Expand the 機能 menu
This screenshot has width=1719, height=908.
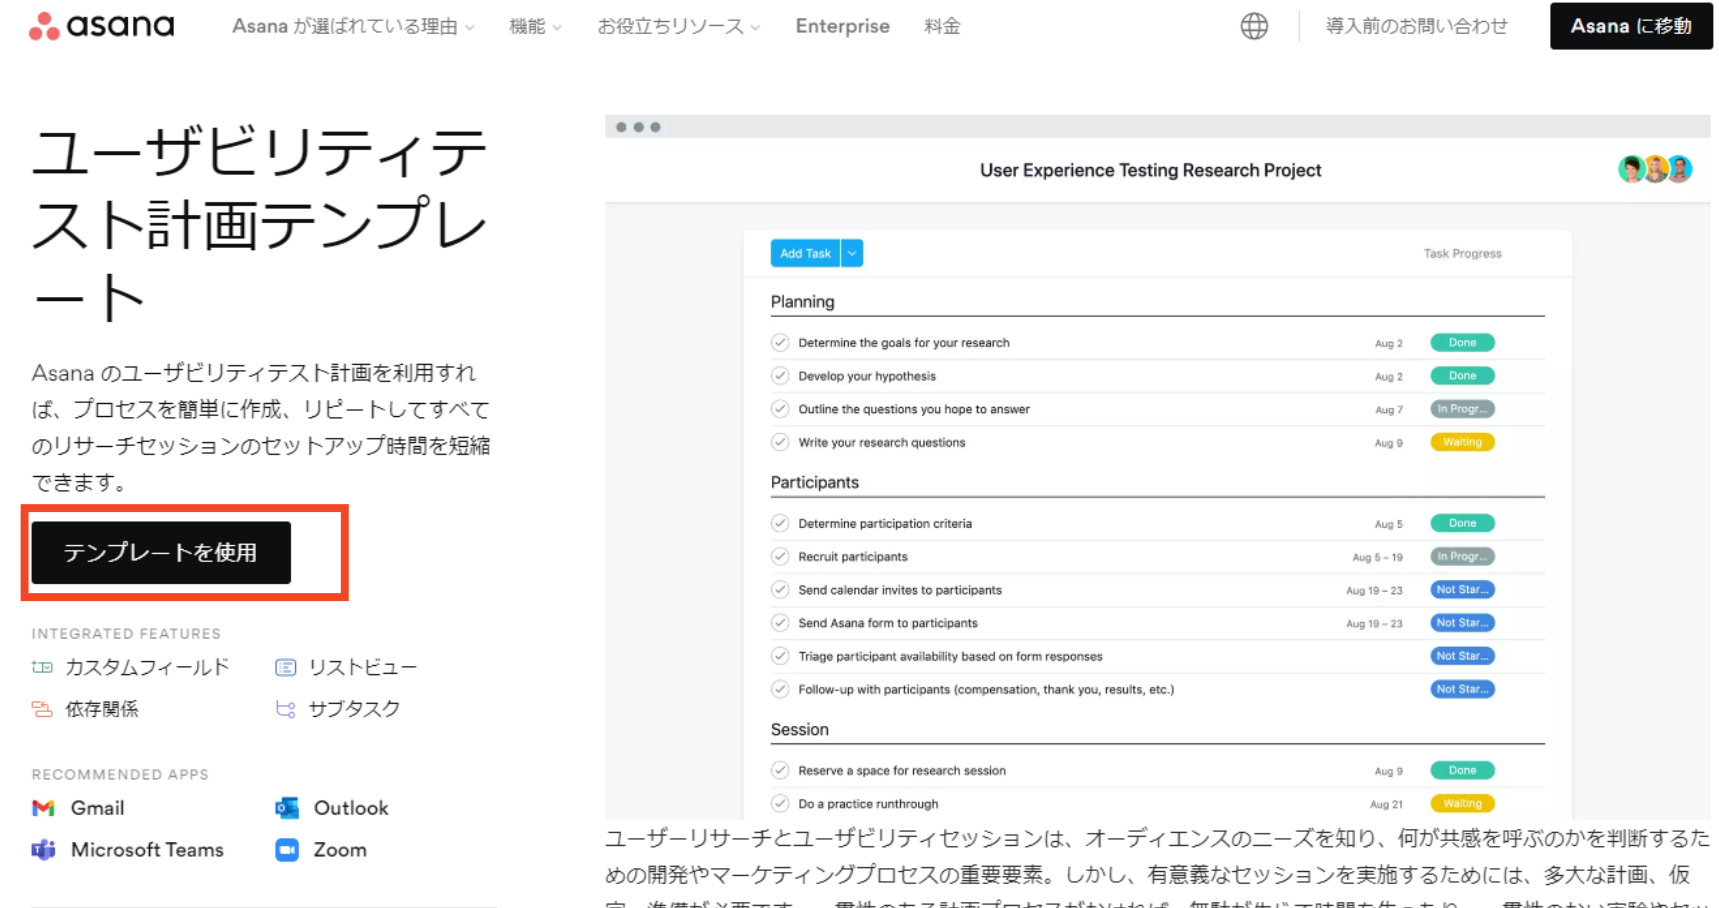tap(535, 26)
